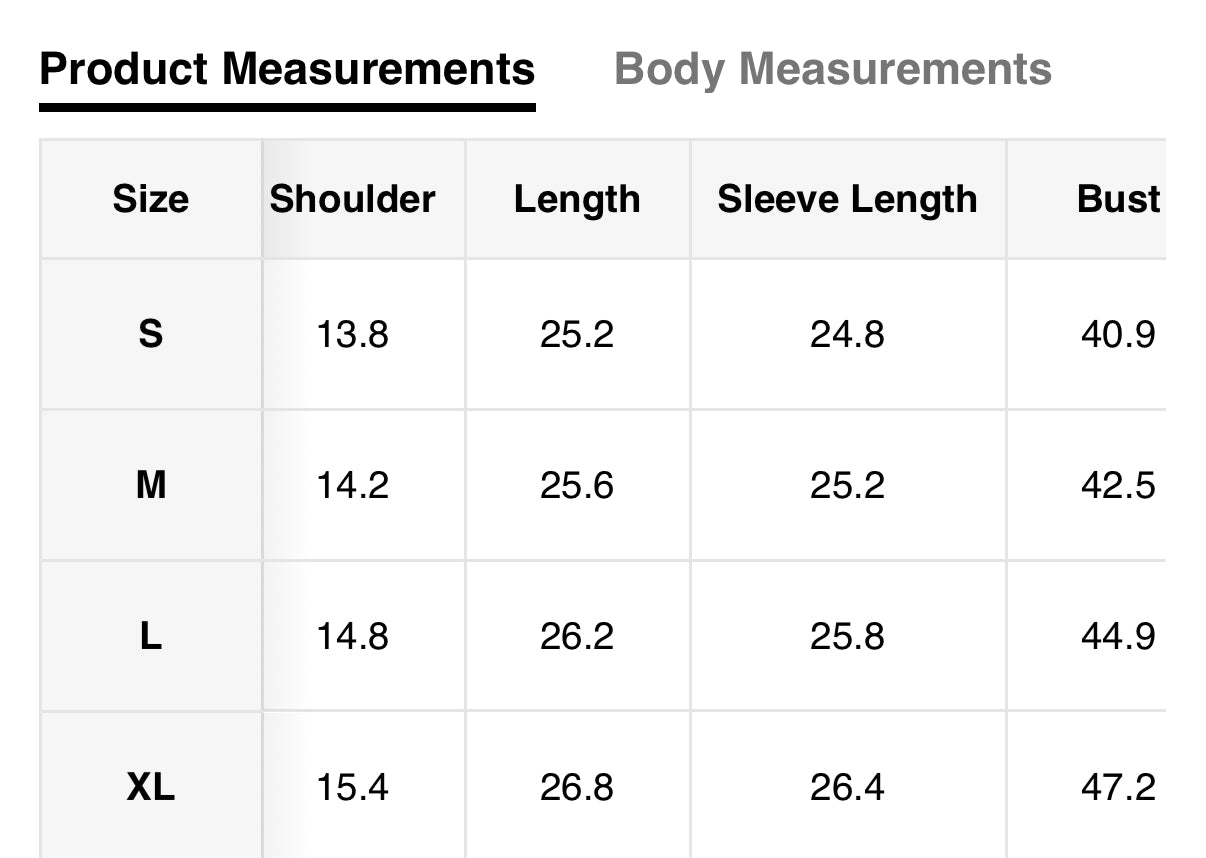Click the Size column header
1206x858 pixels.
(x=150, y=199)
